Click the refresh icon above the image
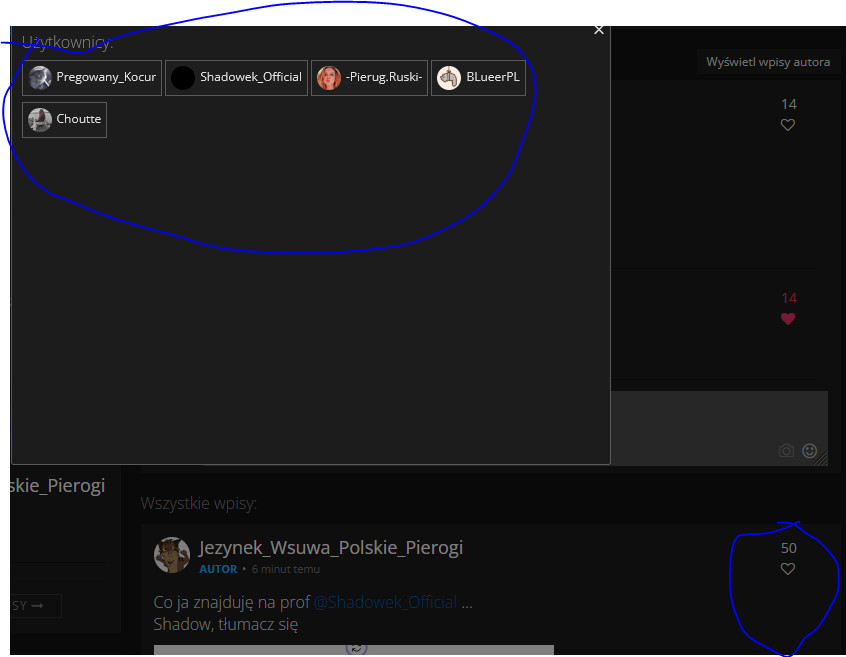This screenshot has height=657, width=846. pos(356,648)
